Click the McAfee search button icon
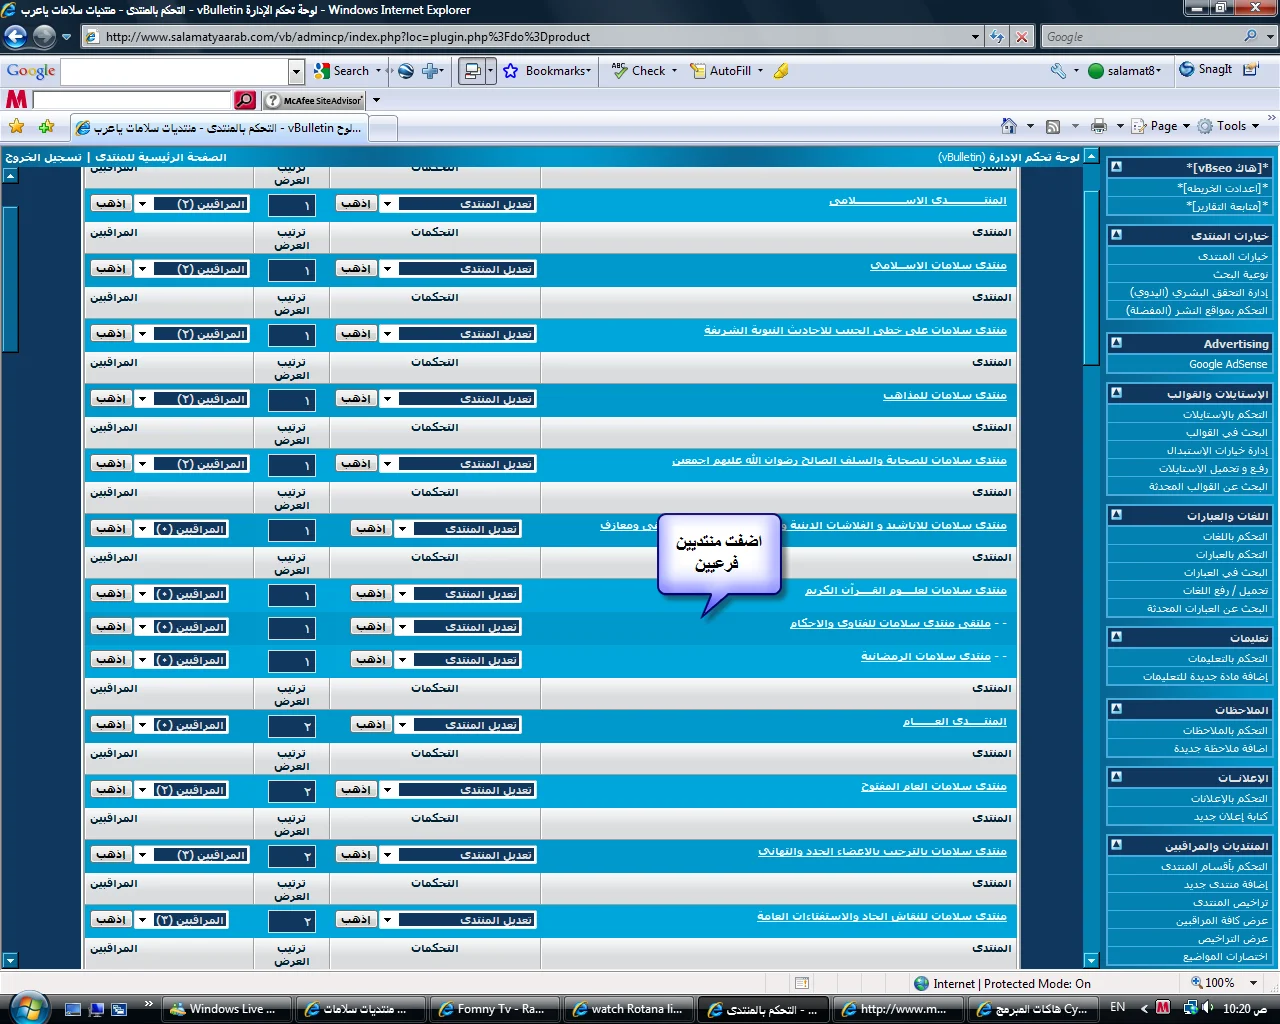The height and width of the screenshot is (1024, 1280). click(x=244, y=100)
